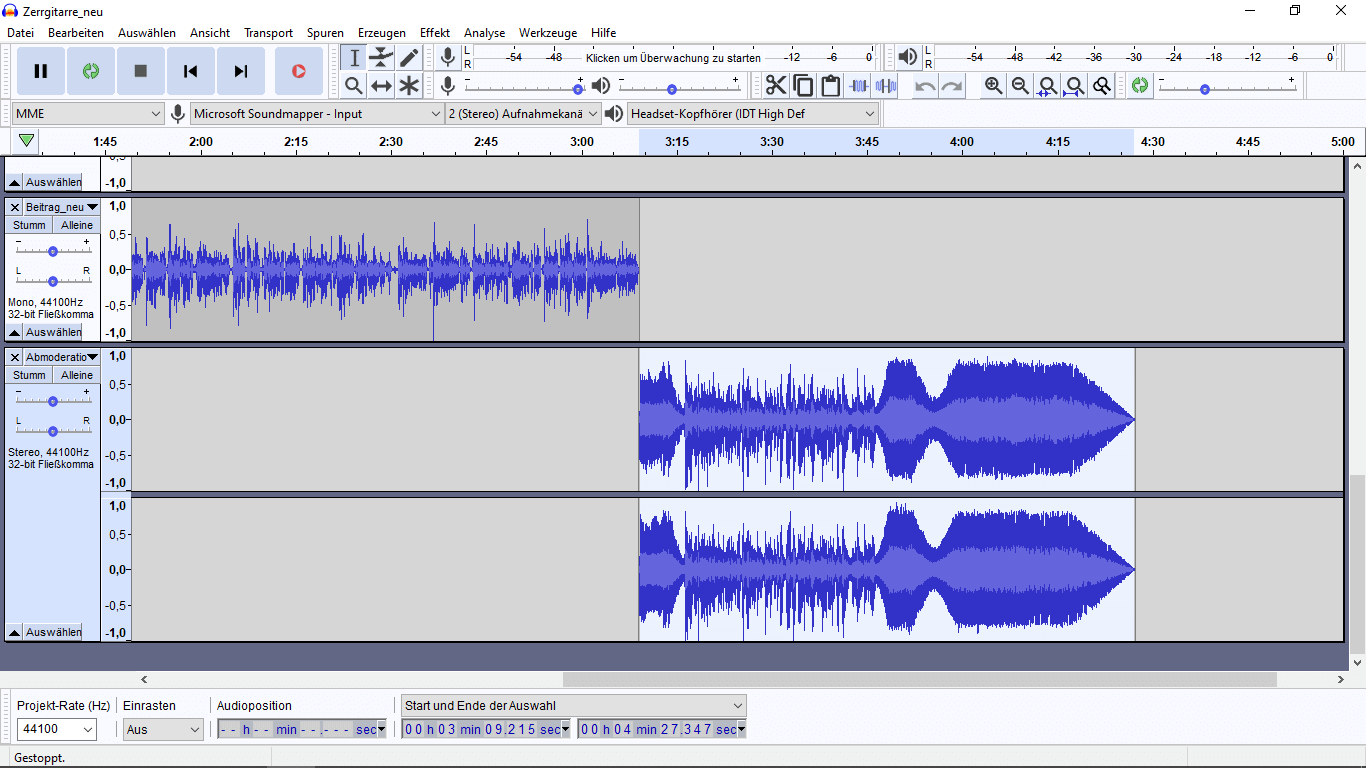The height and width of the screenshot is (768, 1366).
Task: Click the Zoom In magnifier icon
Action: (993, 86)
